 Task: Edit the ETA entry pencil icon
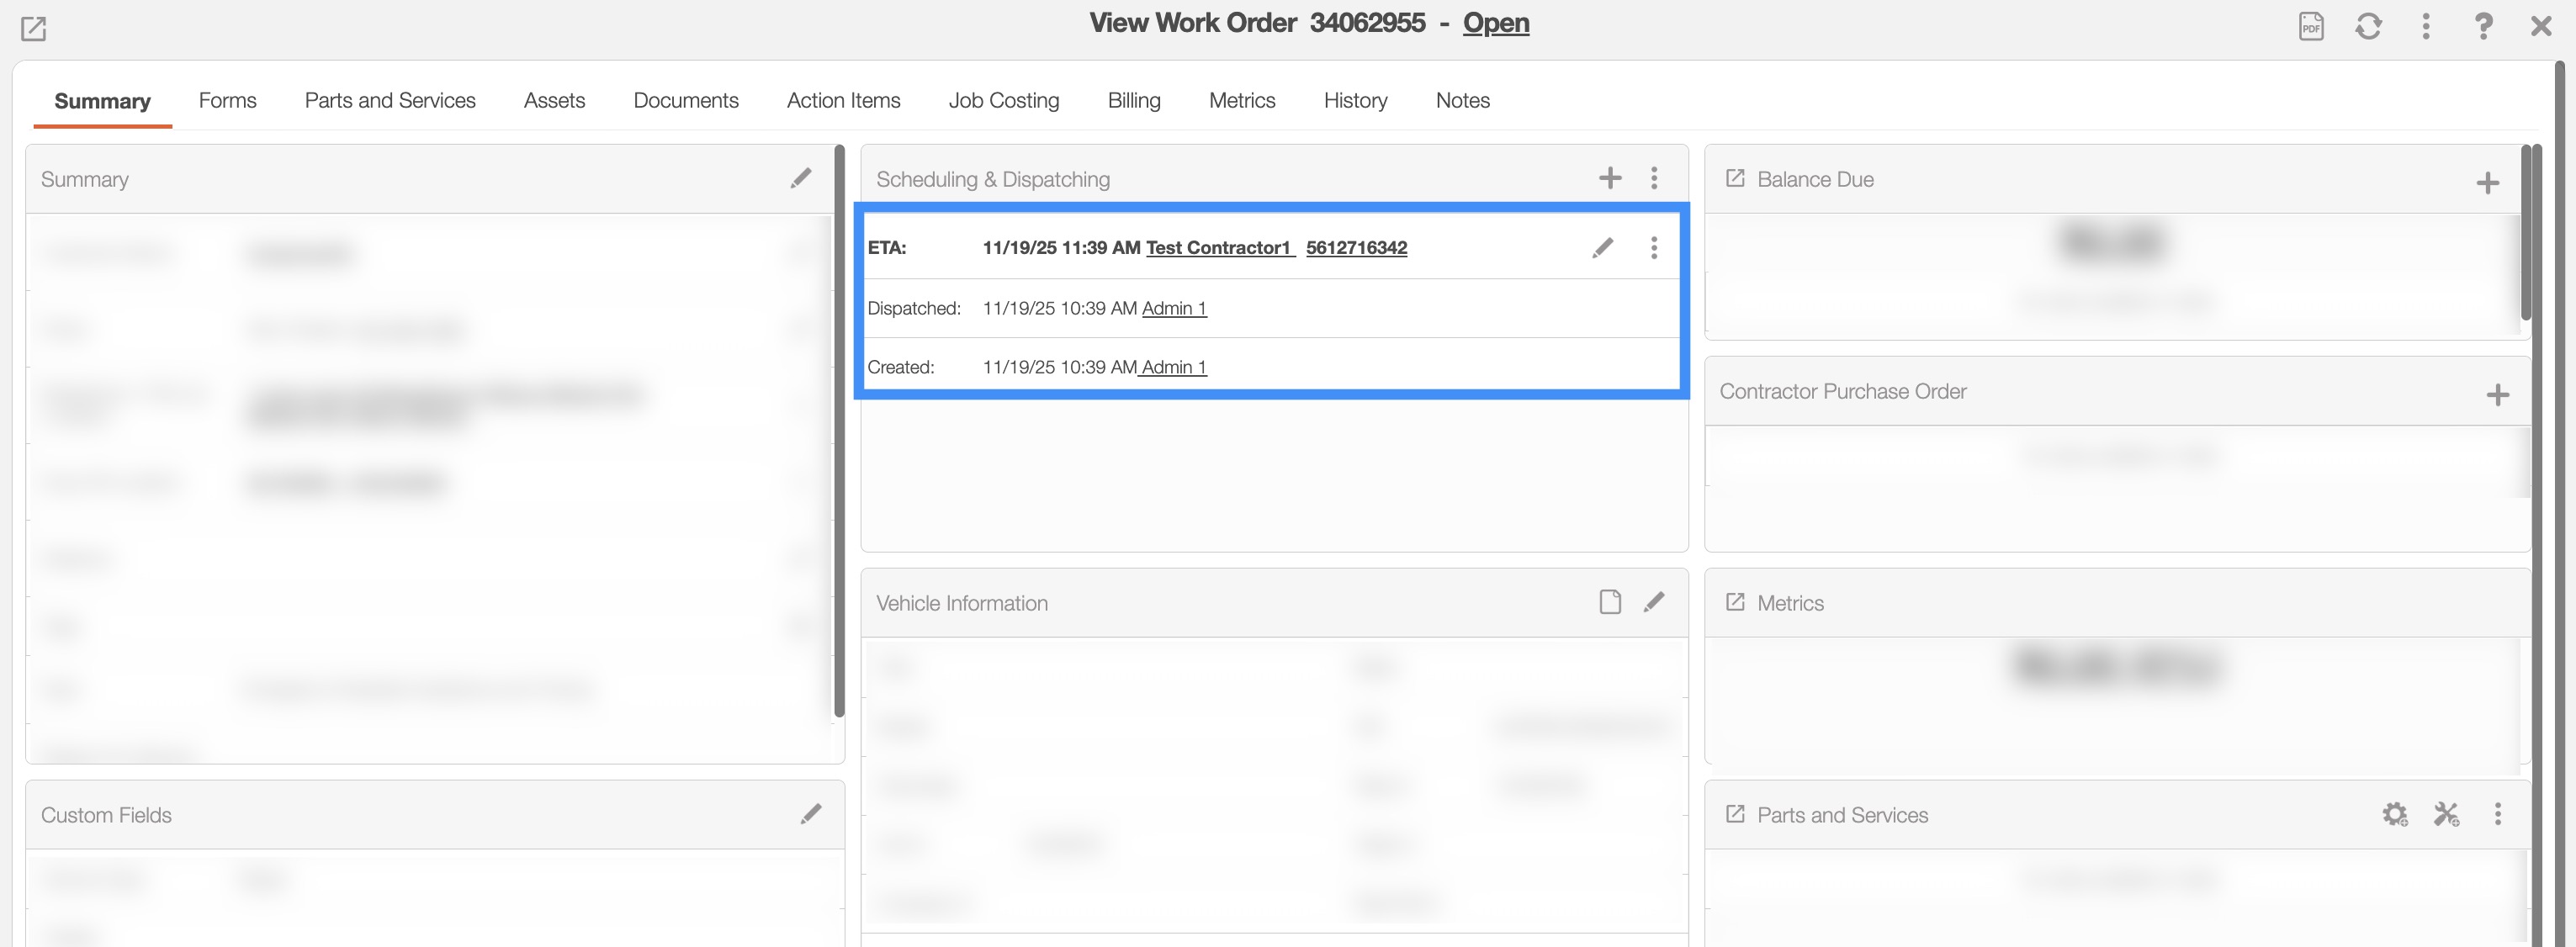point(1603,247)
